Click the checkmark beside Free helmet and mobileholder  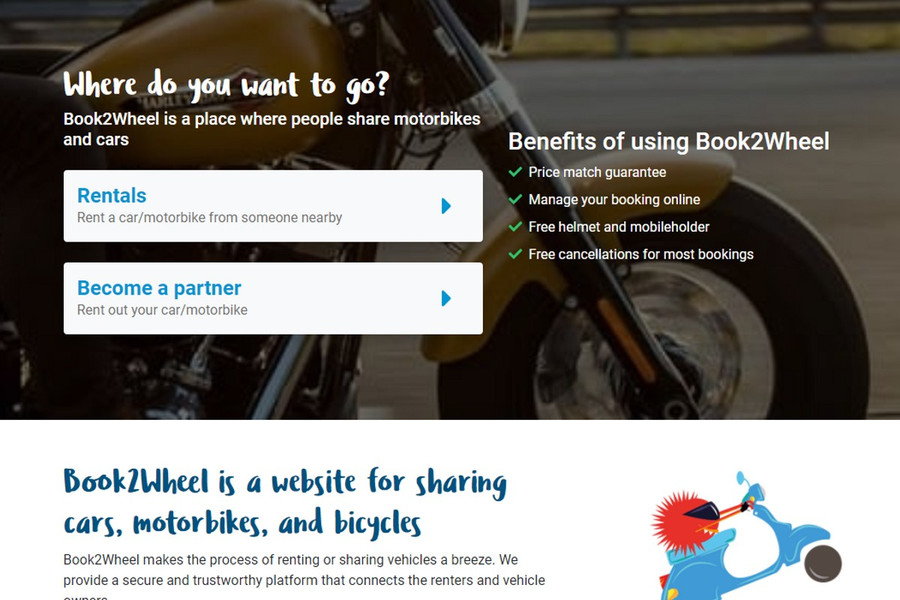515,227
